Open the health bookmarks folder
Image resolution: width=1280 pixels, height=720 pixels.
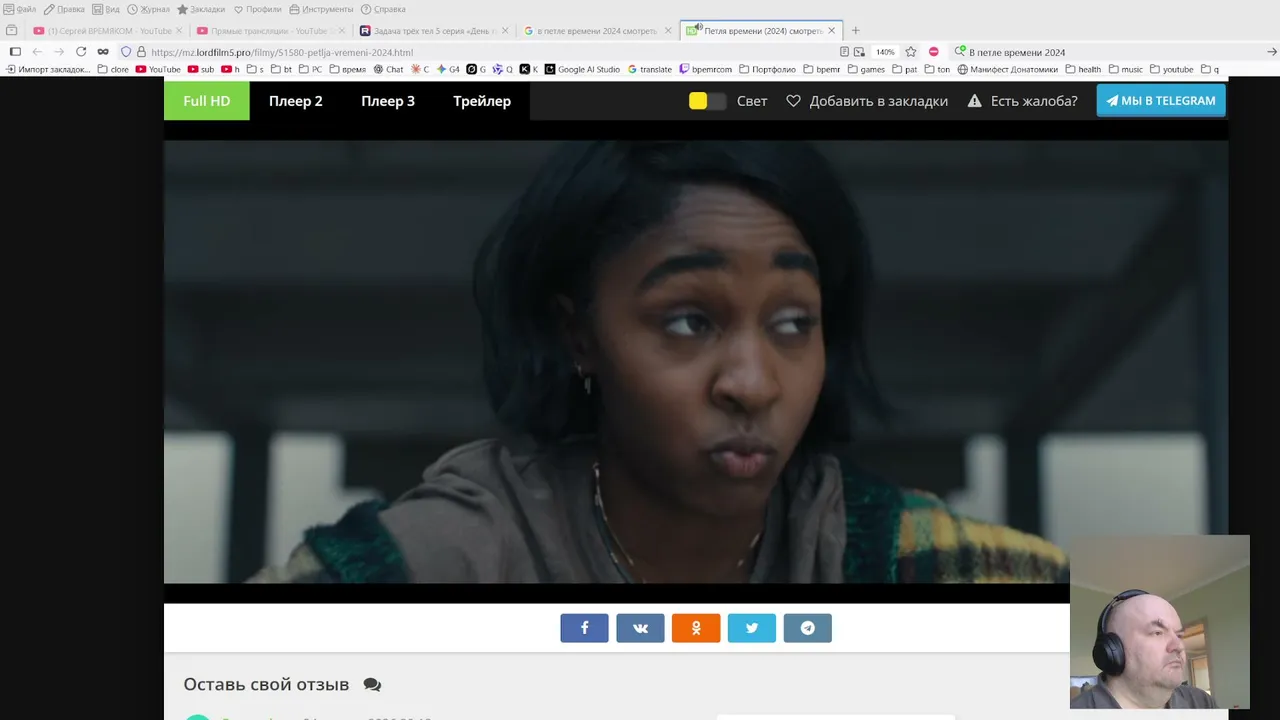pos(1083,70)
